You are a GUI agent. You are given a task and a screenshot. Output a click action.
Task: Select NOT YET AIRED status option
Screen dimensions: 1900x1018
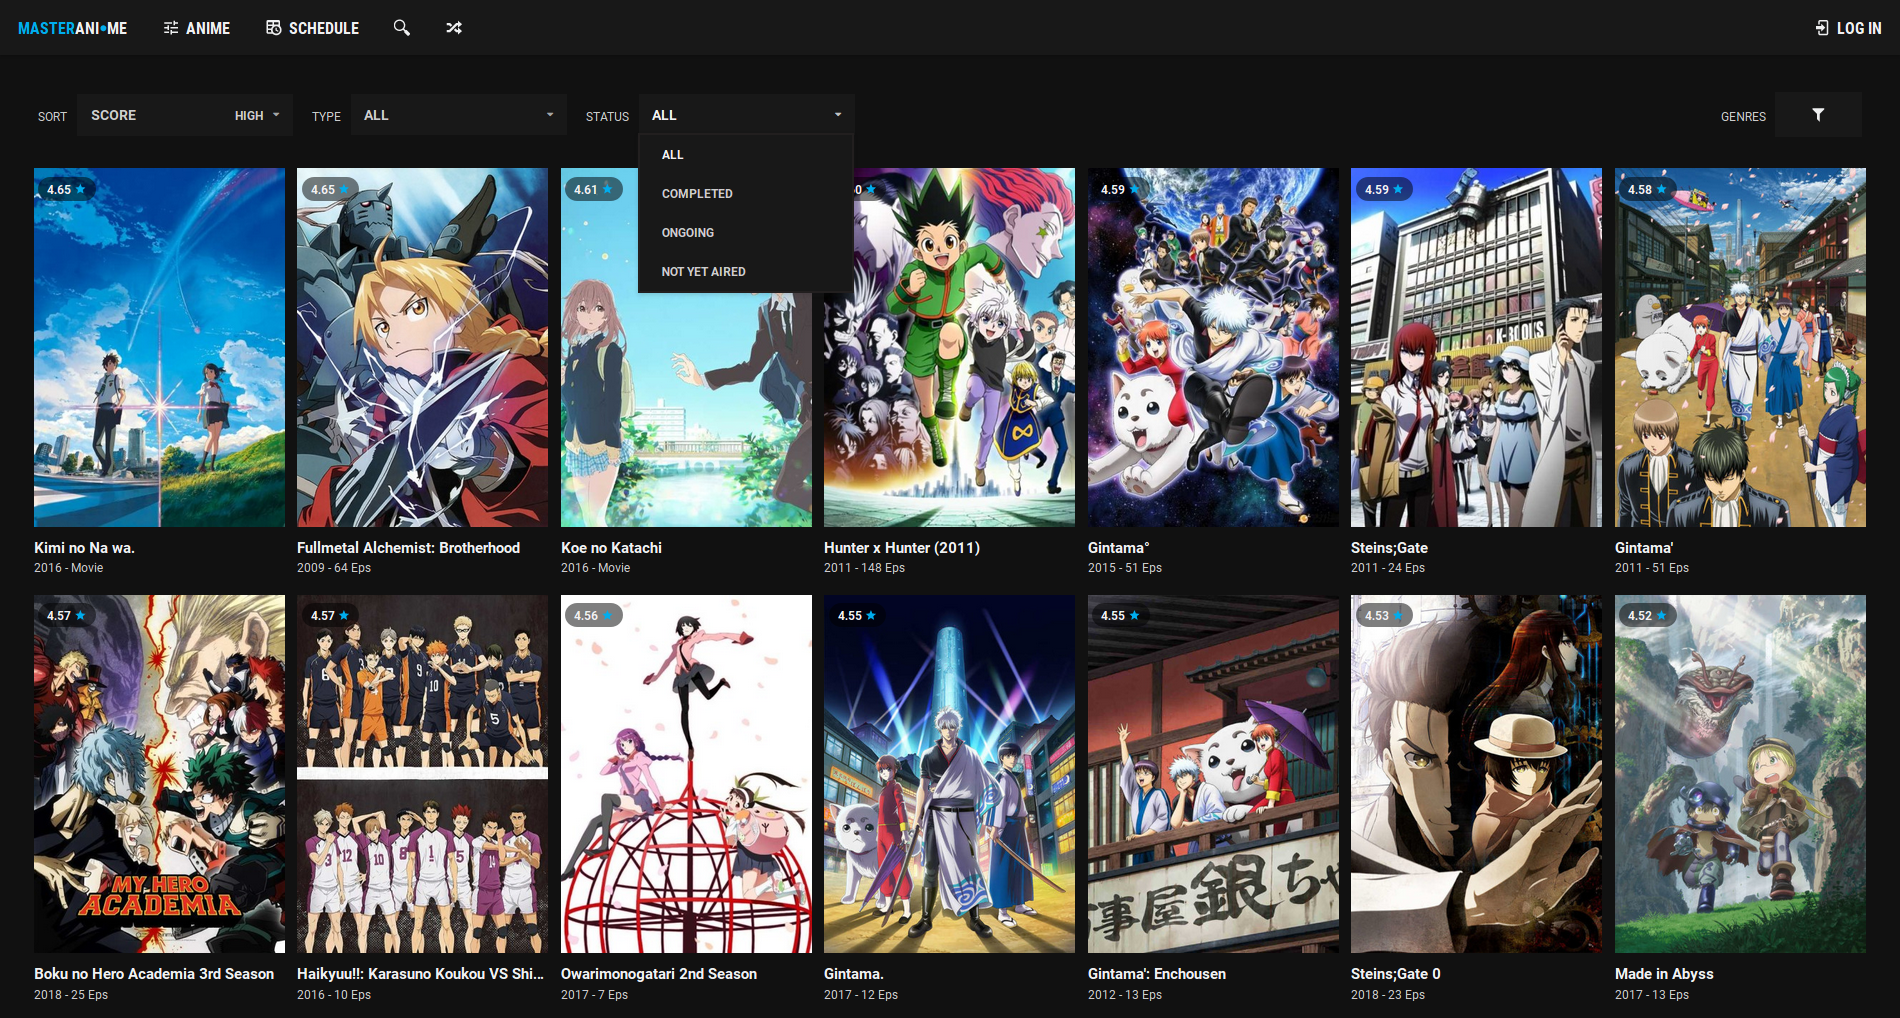746,272
